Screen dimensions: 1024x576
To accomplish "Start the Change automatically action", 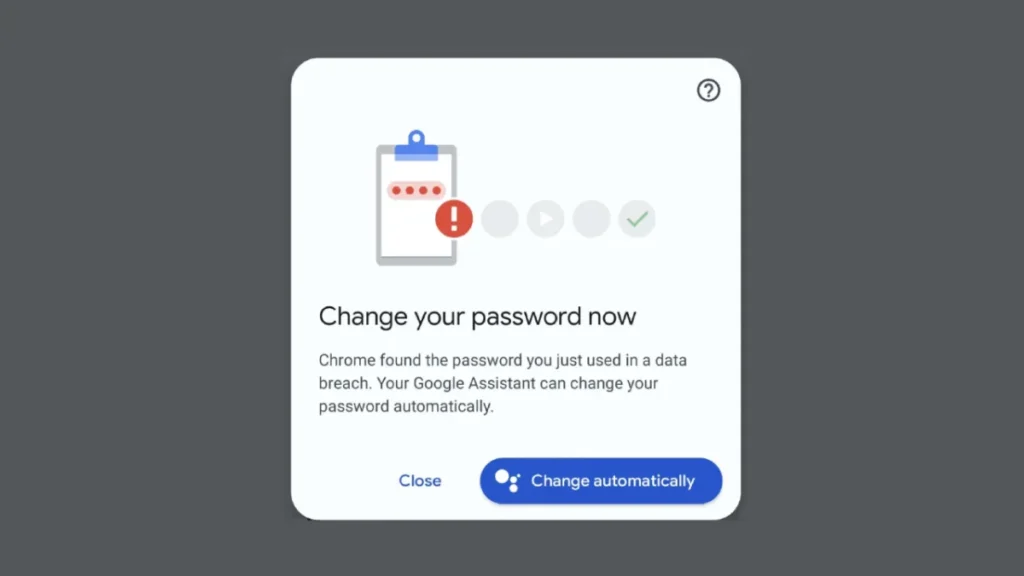I will coord(601,481).
